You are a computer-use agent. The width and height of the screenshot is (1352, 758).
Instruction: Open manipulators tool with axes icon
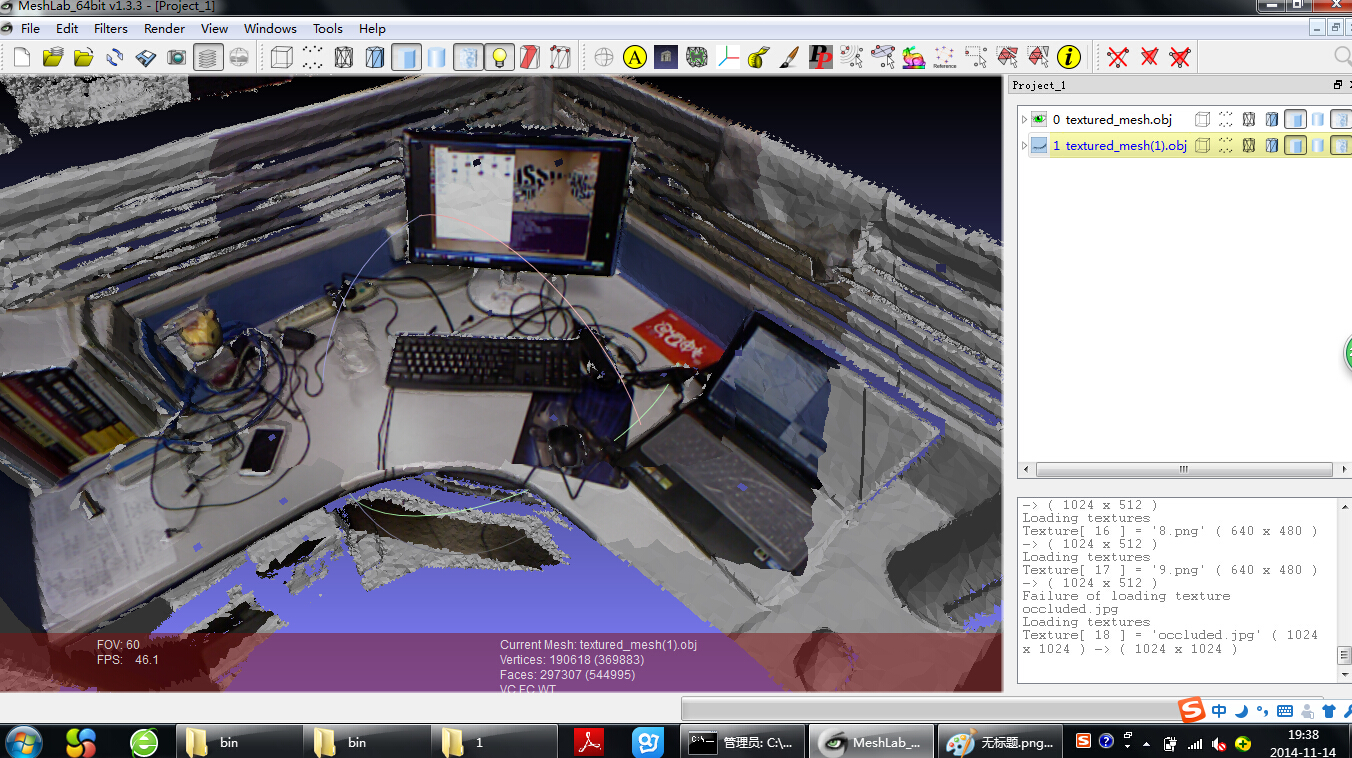[x=728, y=57]
